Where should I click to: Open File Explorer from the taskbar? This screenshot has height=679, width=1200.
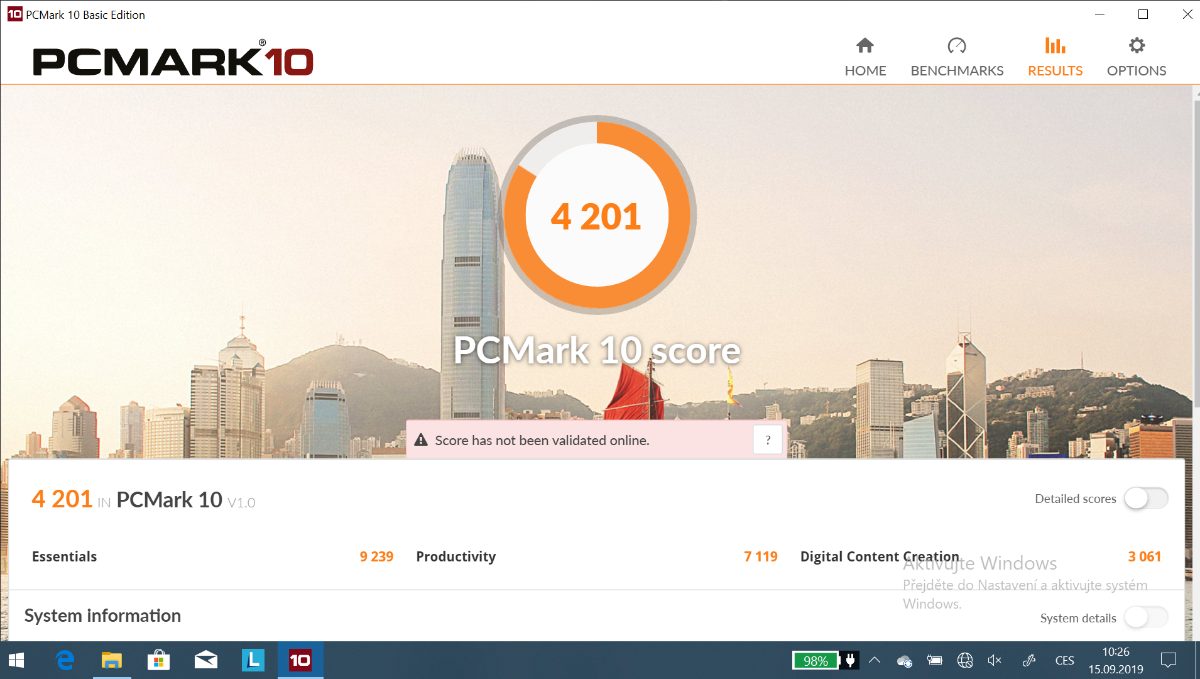(113, 660)
